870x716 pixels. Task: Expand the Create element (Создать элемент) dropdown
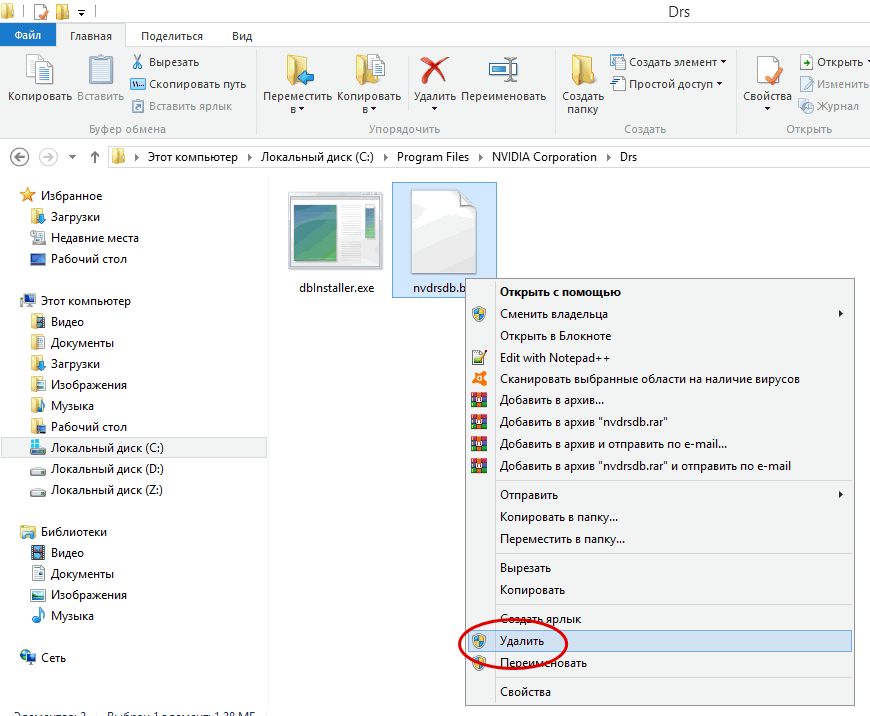723,62
